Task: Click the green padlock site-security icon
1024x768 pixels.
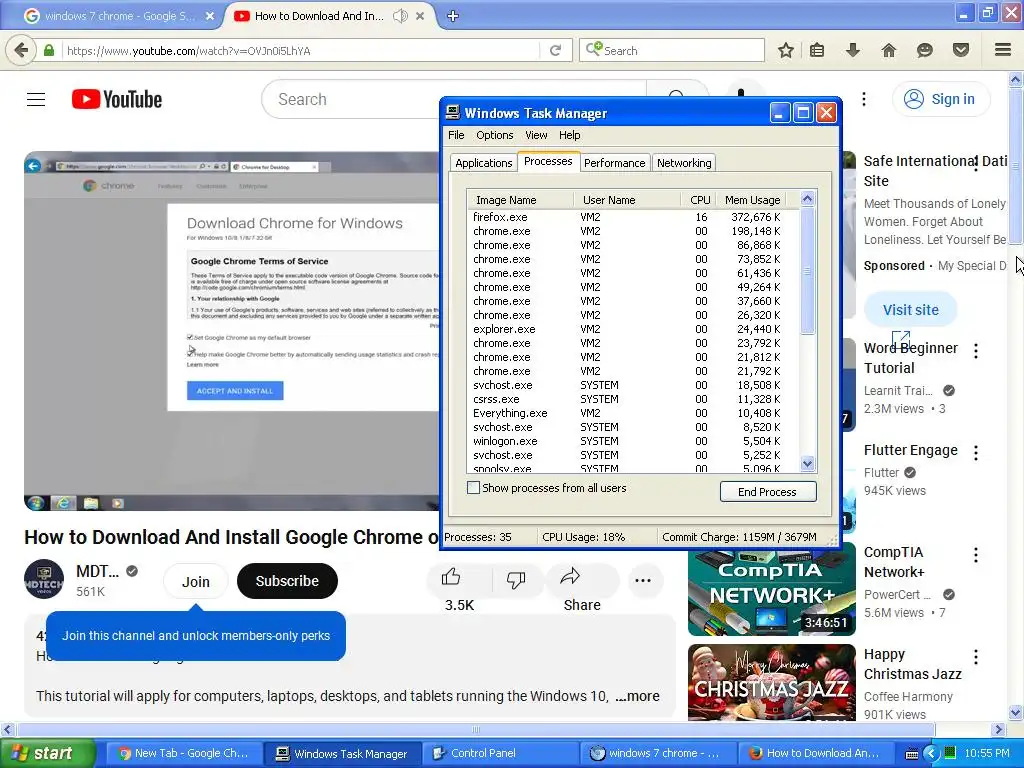Action: 49,50
